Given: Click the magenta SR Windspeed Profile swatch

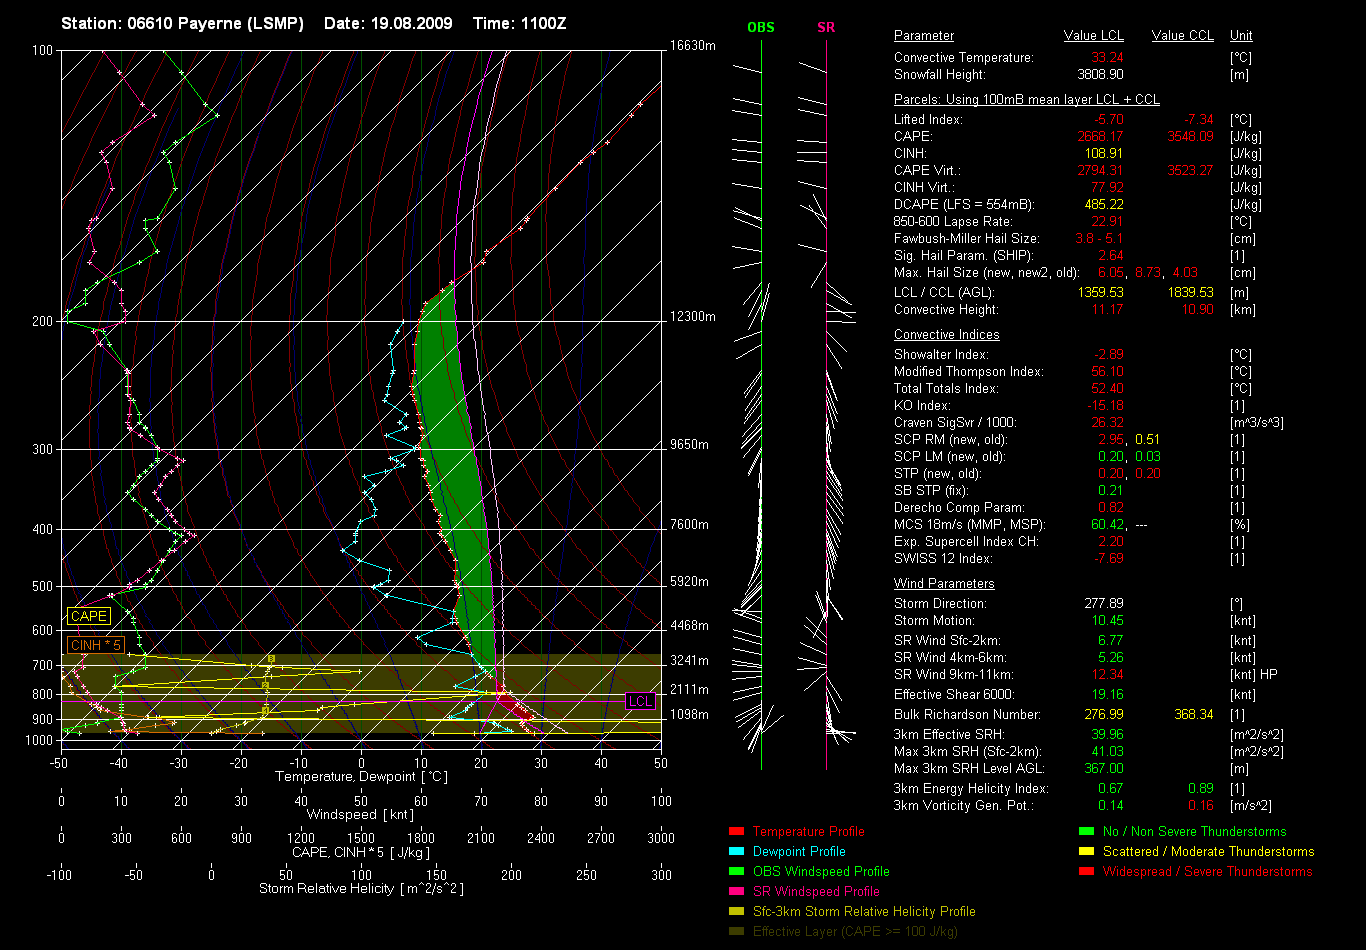Looking at the screenshot, I should 737,892.
